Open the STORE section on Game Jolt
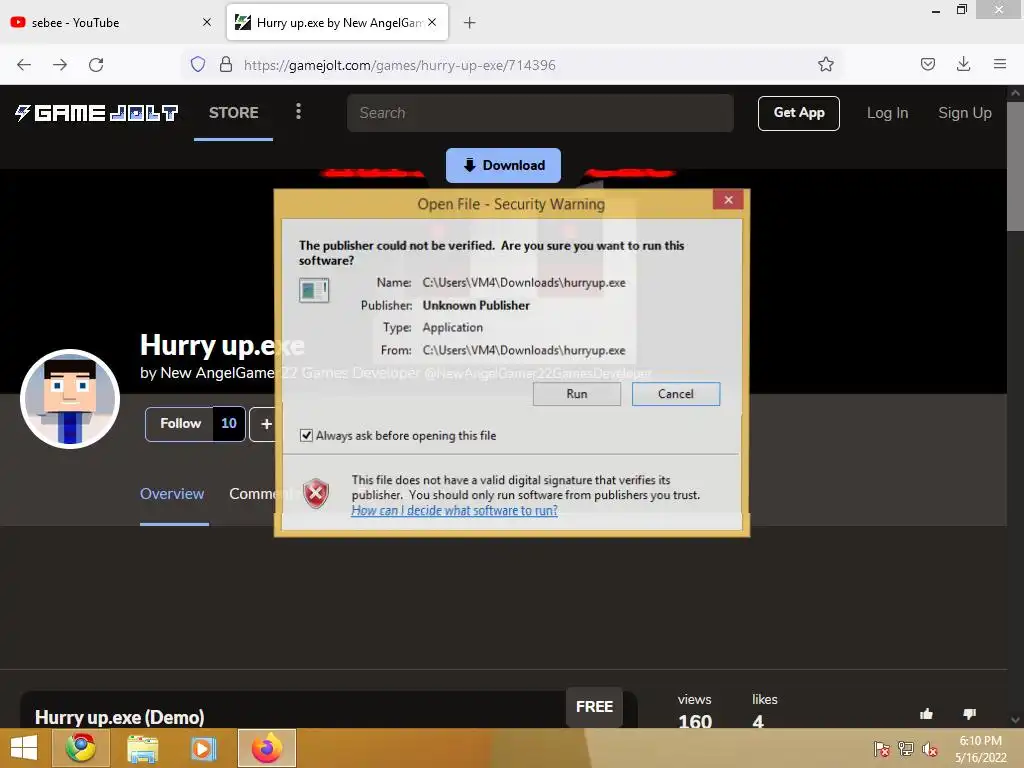The width and height of the screenshot is (1024, 768). 233,113
